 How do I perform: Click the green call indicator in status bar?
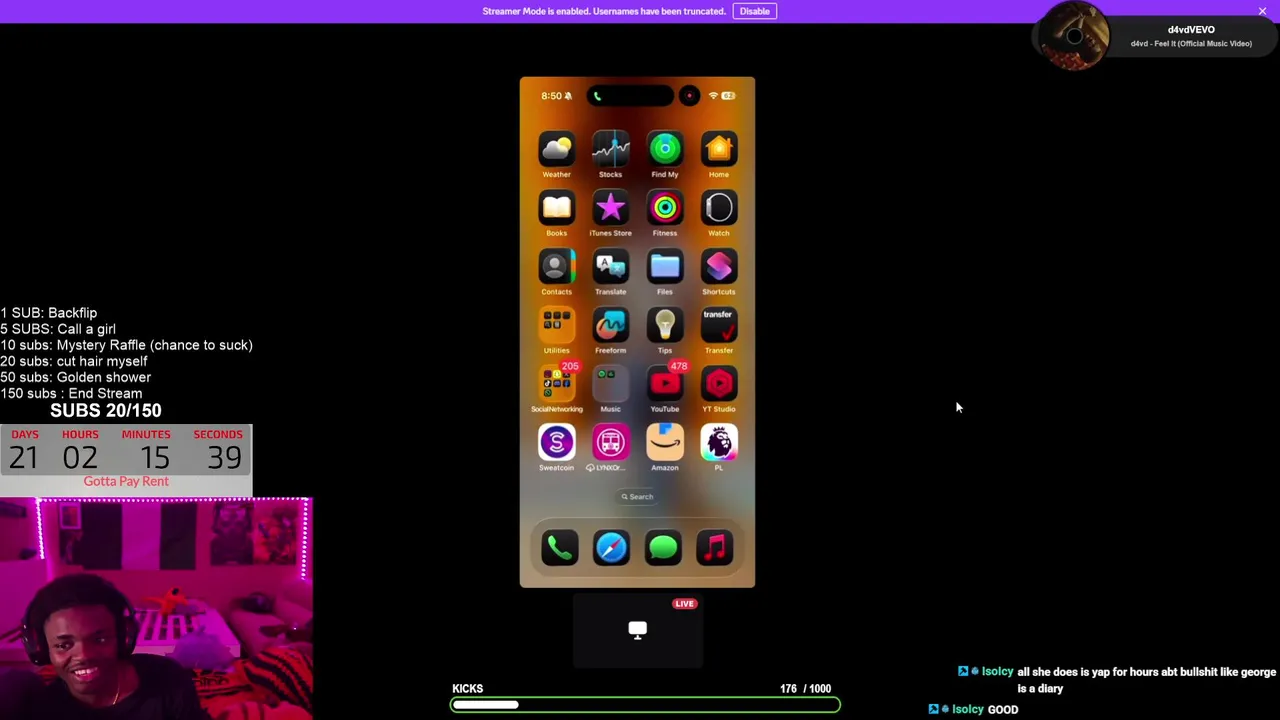[597, 96]
